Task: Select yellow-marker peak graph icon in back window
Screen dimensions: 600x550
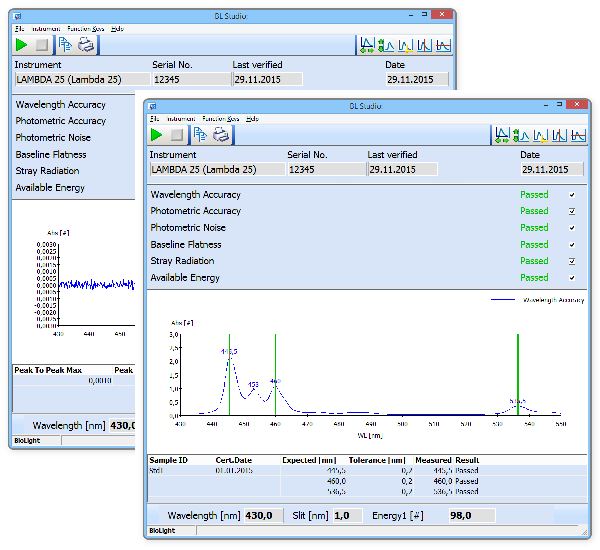Action: [x=405, y=45]
